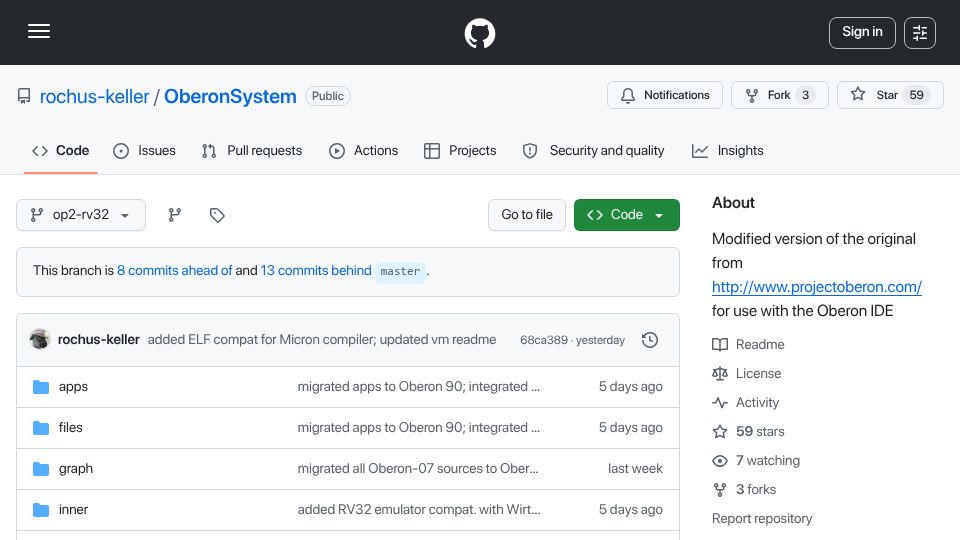This screenshot has height=540, width=960.
Task: View tags icon
Action: 217,215
